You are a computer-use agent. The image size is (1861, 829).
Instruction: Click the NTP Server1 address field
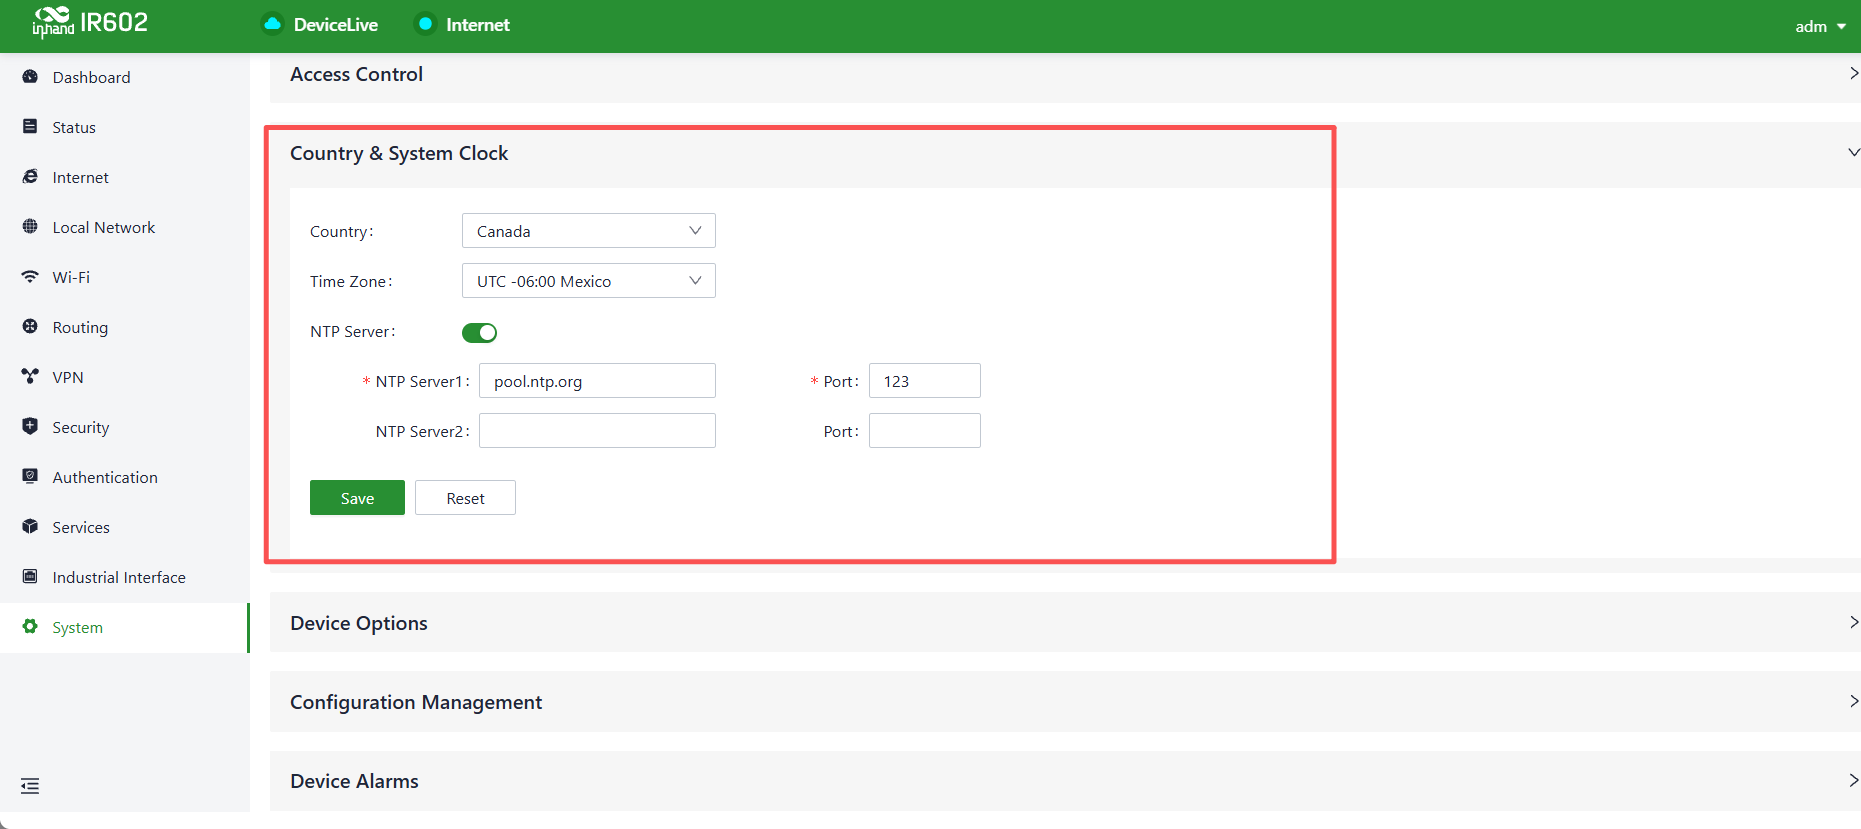[597, 381]
